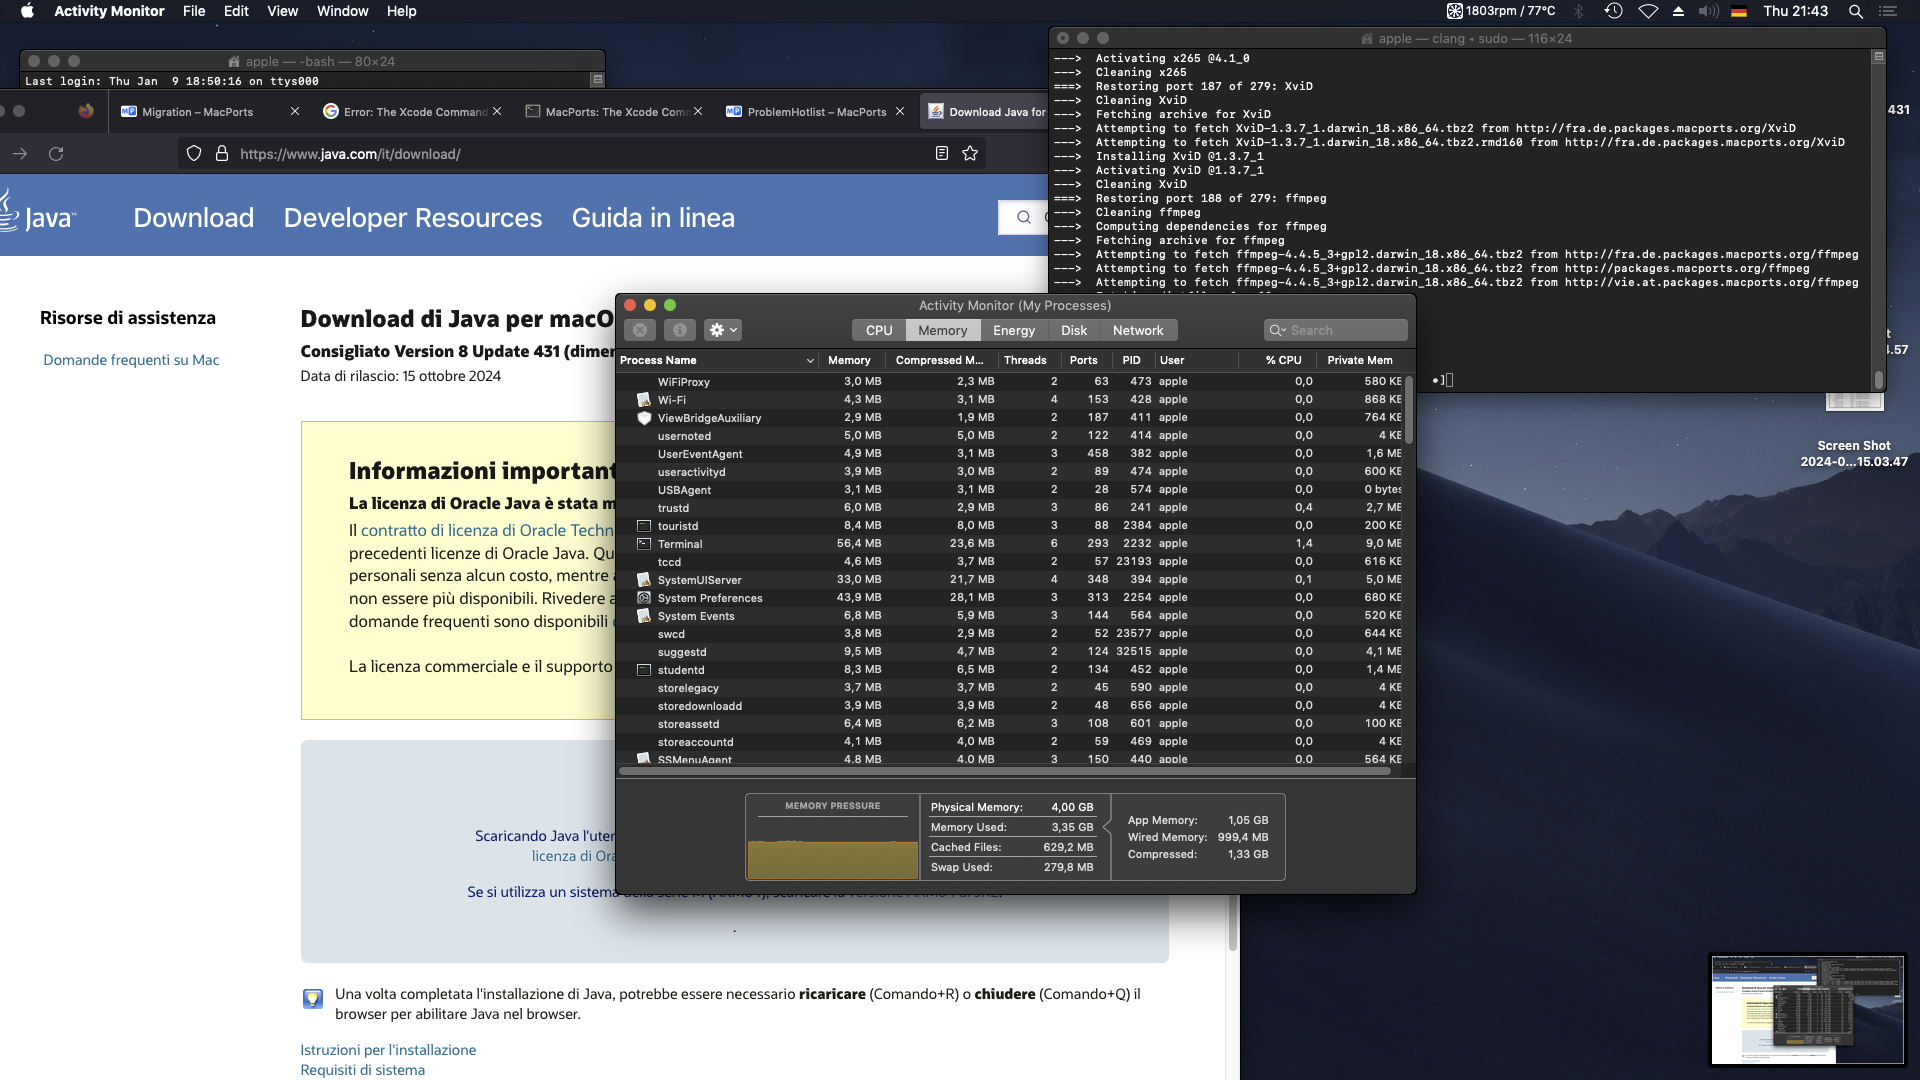Toggle Firefox reader view icon
Viewport: 1920px width, 1080px height.
click(941, 154)
